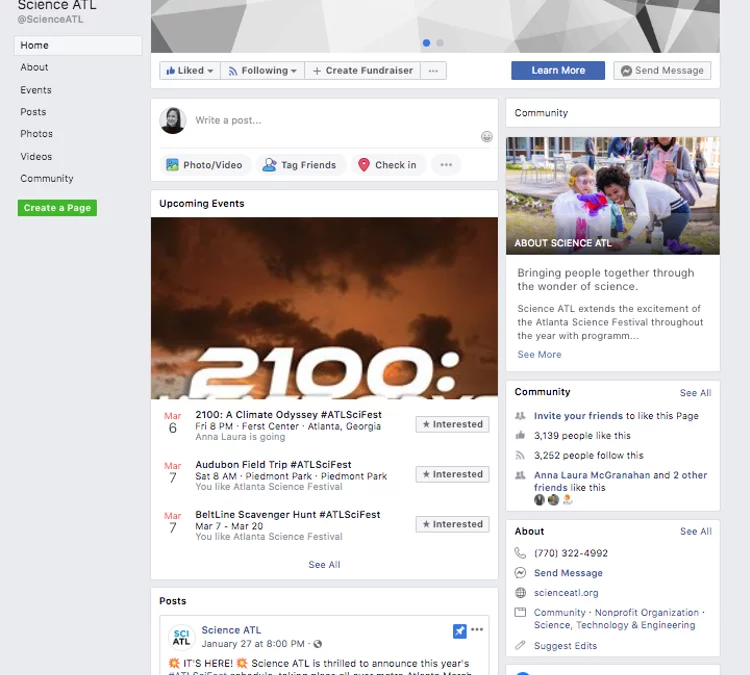Click the thumbs-up icon beside 3,139 people like this
The width and height of the screenshot is (750, 675).
click(x=520, y=435)
